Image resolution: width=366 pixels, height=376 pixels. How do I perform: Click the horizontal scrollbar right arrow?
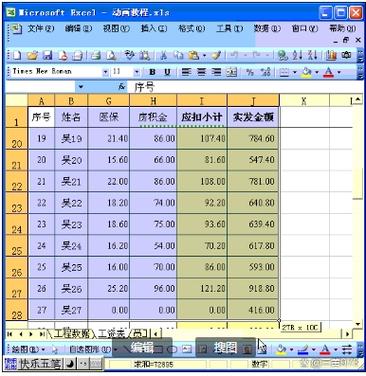[347, 334]
